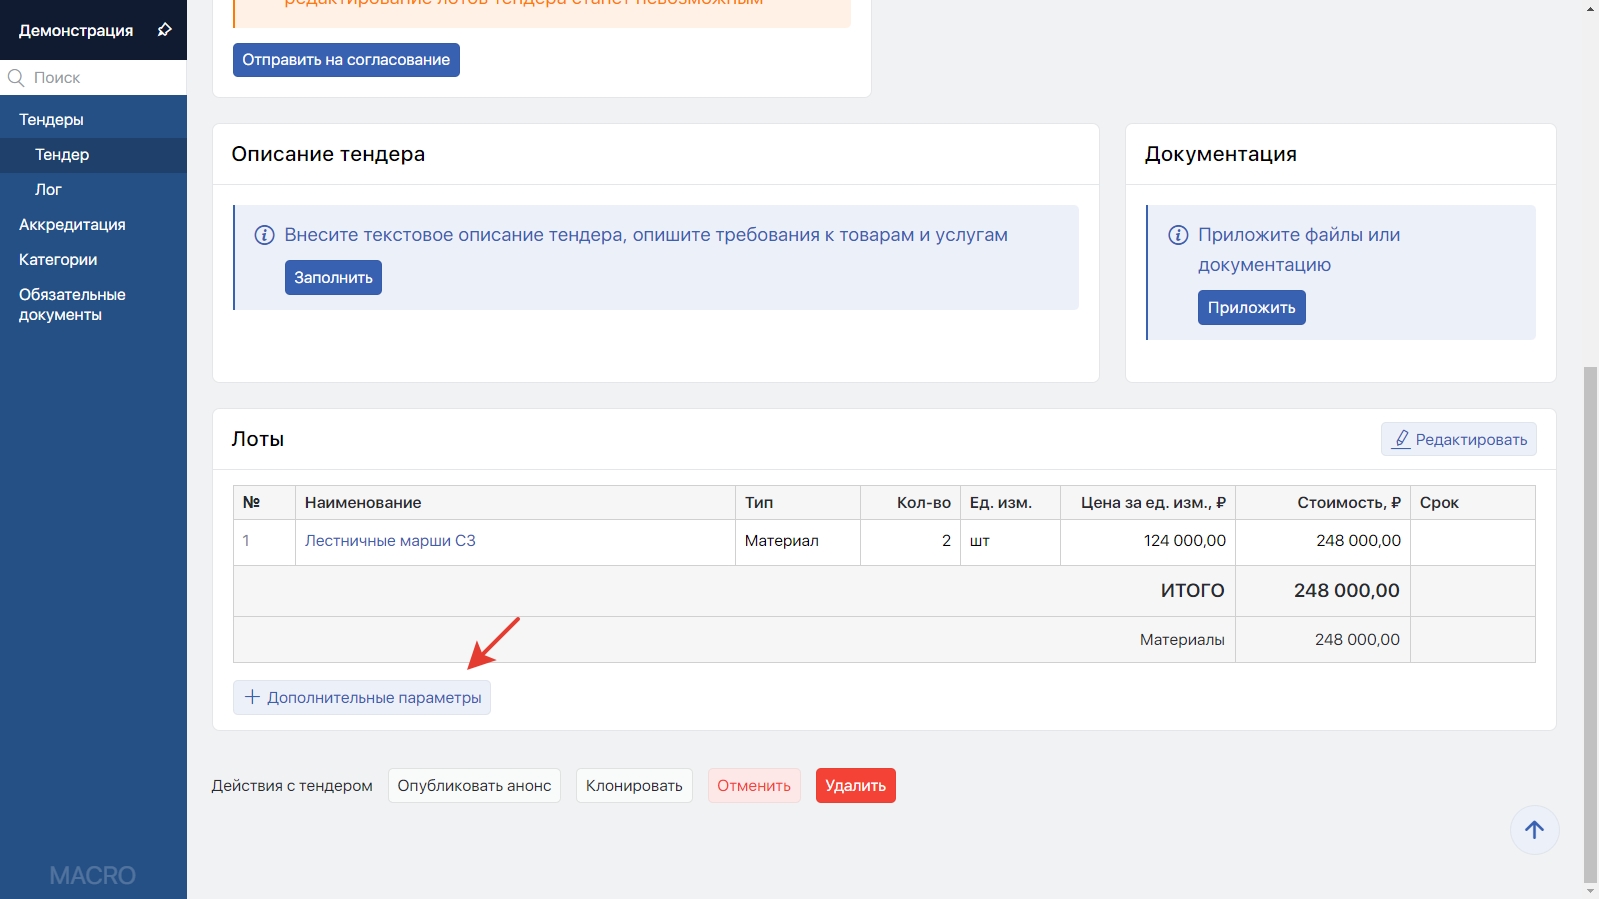
Task: Open Категории from the sidebar
Action: (x=58, y=260)
